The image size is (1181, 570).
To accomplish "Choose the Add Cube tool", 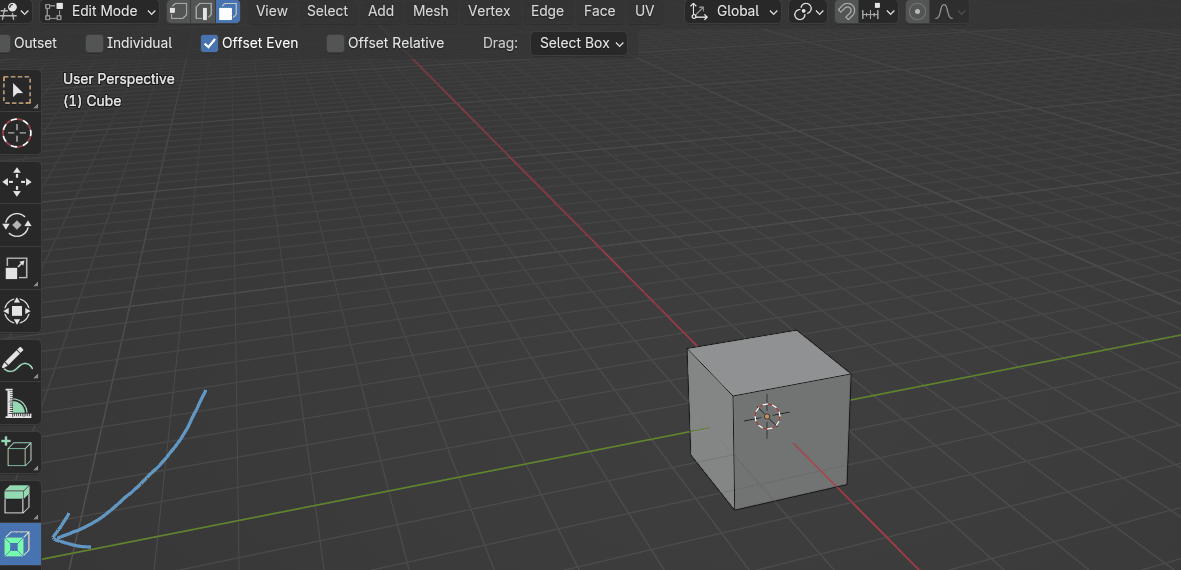I will (x=17, y=453).
